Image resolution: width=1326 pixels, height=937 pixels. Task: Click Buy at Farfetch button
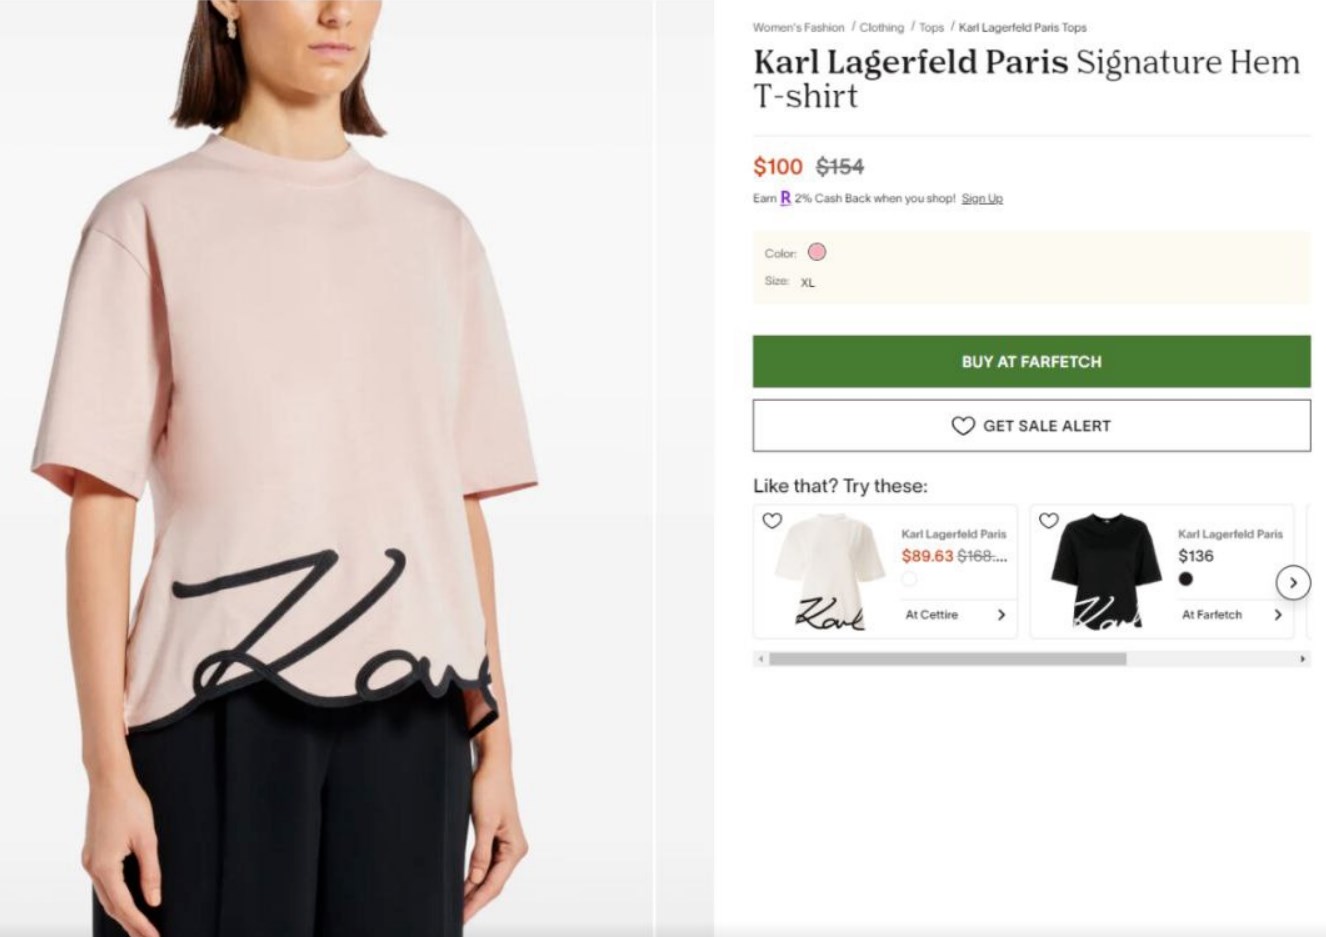1031,361
